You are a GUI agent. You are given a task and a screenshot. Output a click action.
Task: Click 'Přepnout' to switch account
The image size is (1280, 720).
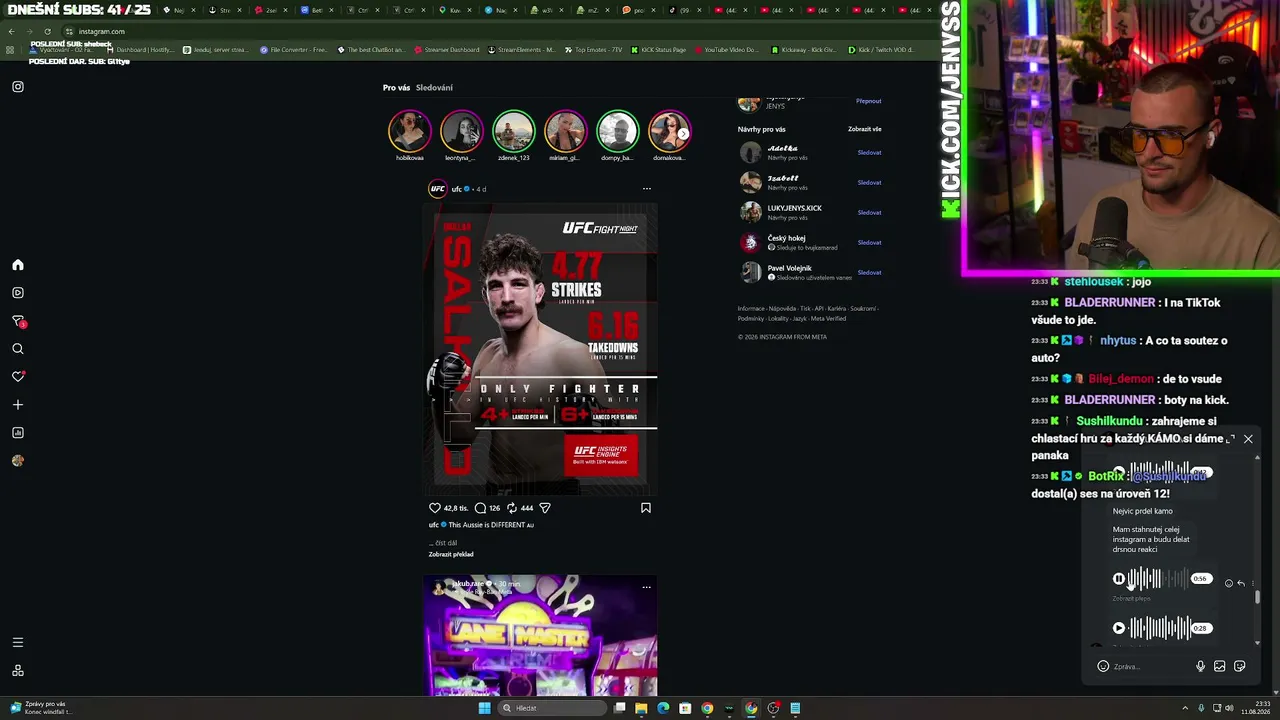[x=869, y=101]
